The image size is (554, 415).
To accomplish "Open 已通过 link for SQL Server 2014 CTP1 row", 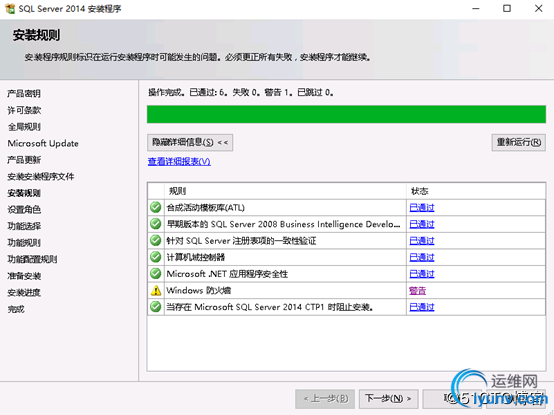I will click(x=422, y=307).
